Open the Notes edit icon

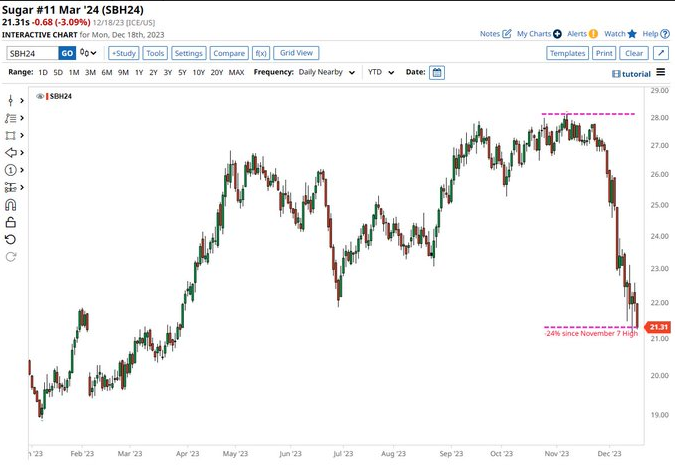pos(507,34)
